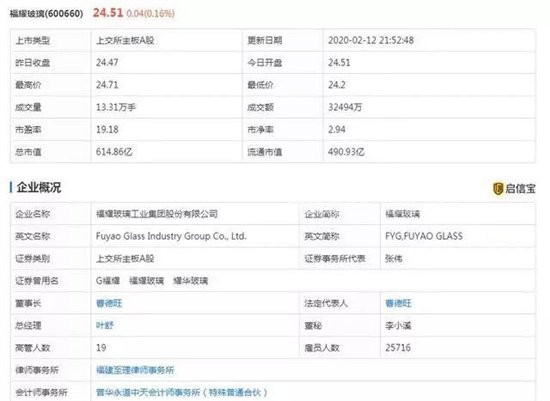Select the 更新日期 label
This screenshot has width=550, height=401.
(264, 40)
